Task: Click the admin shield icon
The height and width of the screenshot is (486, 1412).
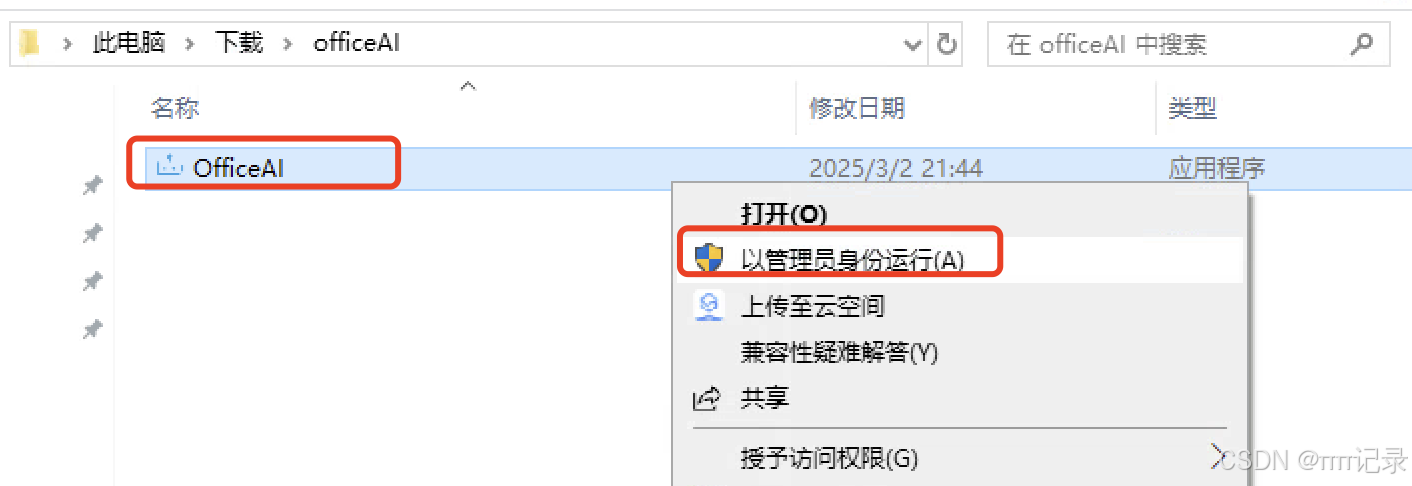Action: (708, 258)
